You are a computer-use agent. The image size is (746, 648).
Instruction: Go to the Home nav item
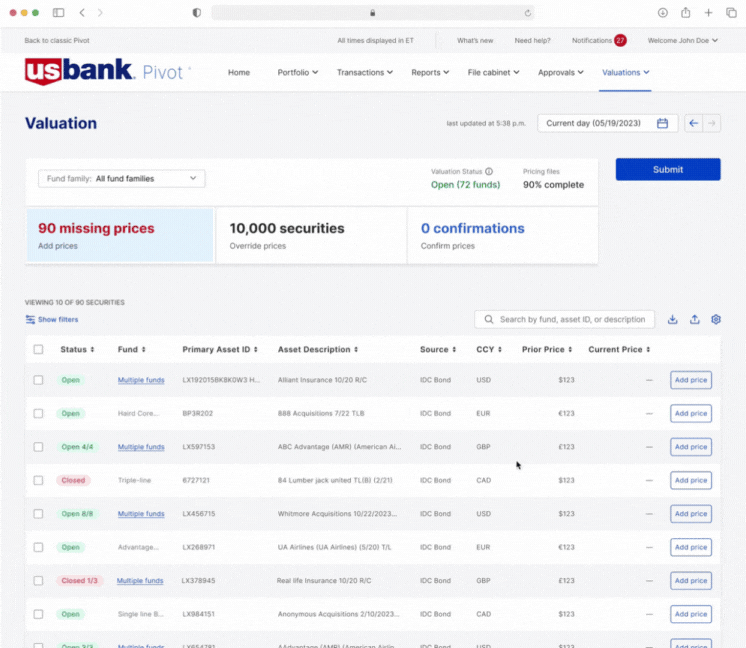pos(239,72)
